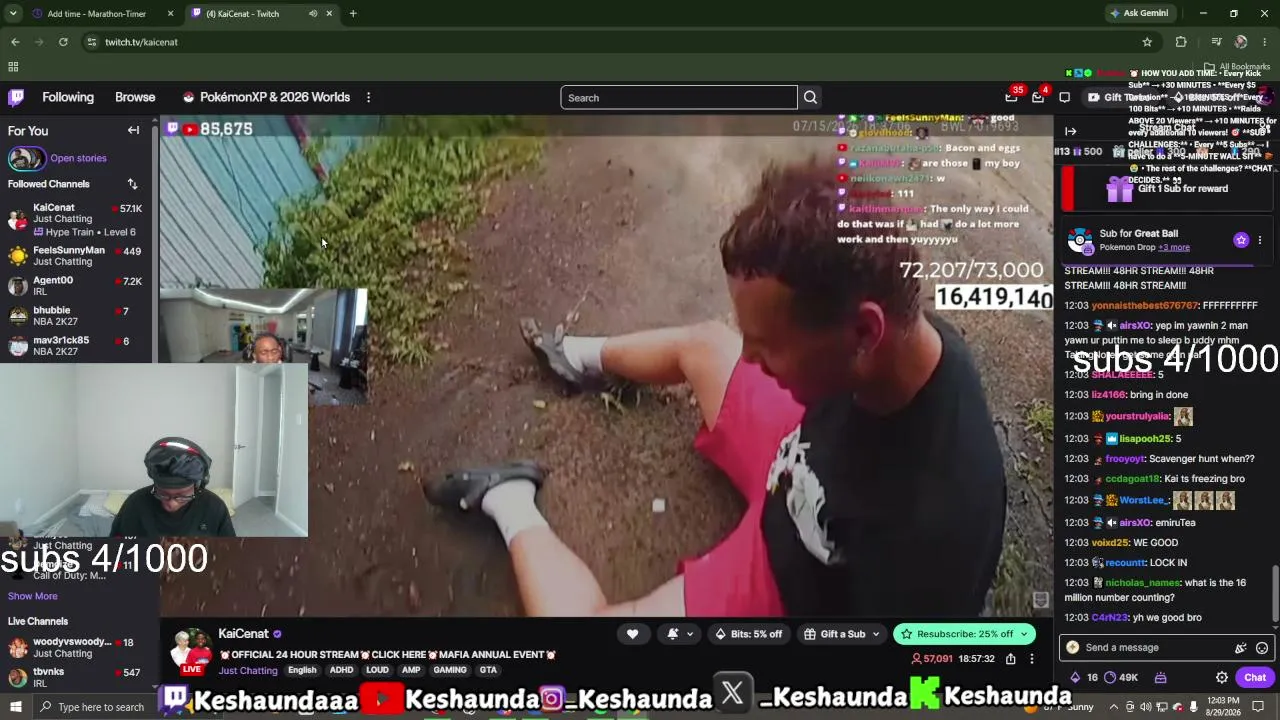
Task: Open a new Chrome tab
Action: click(353, 14)
